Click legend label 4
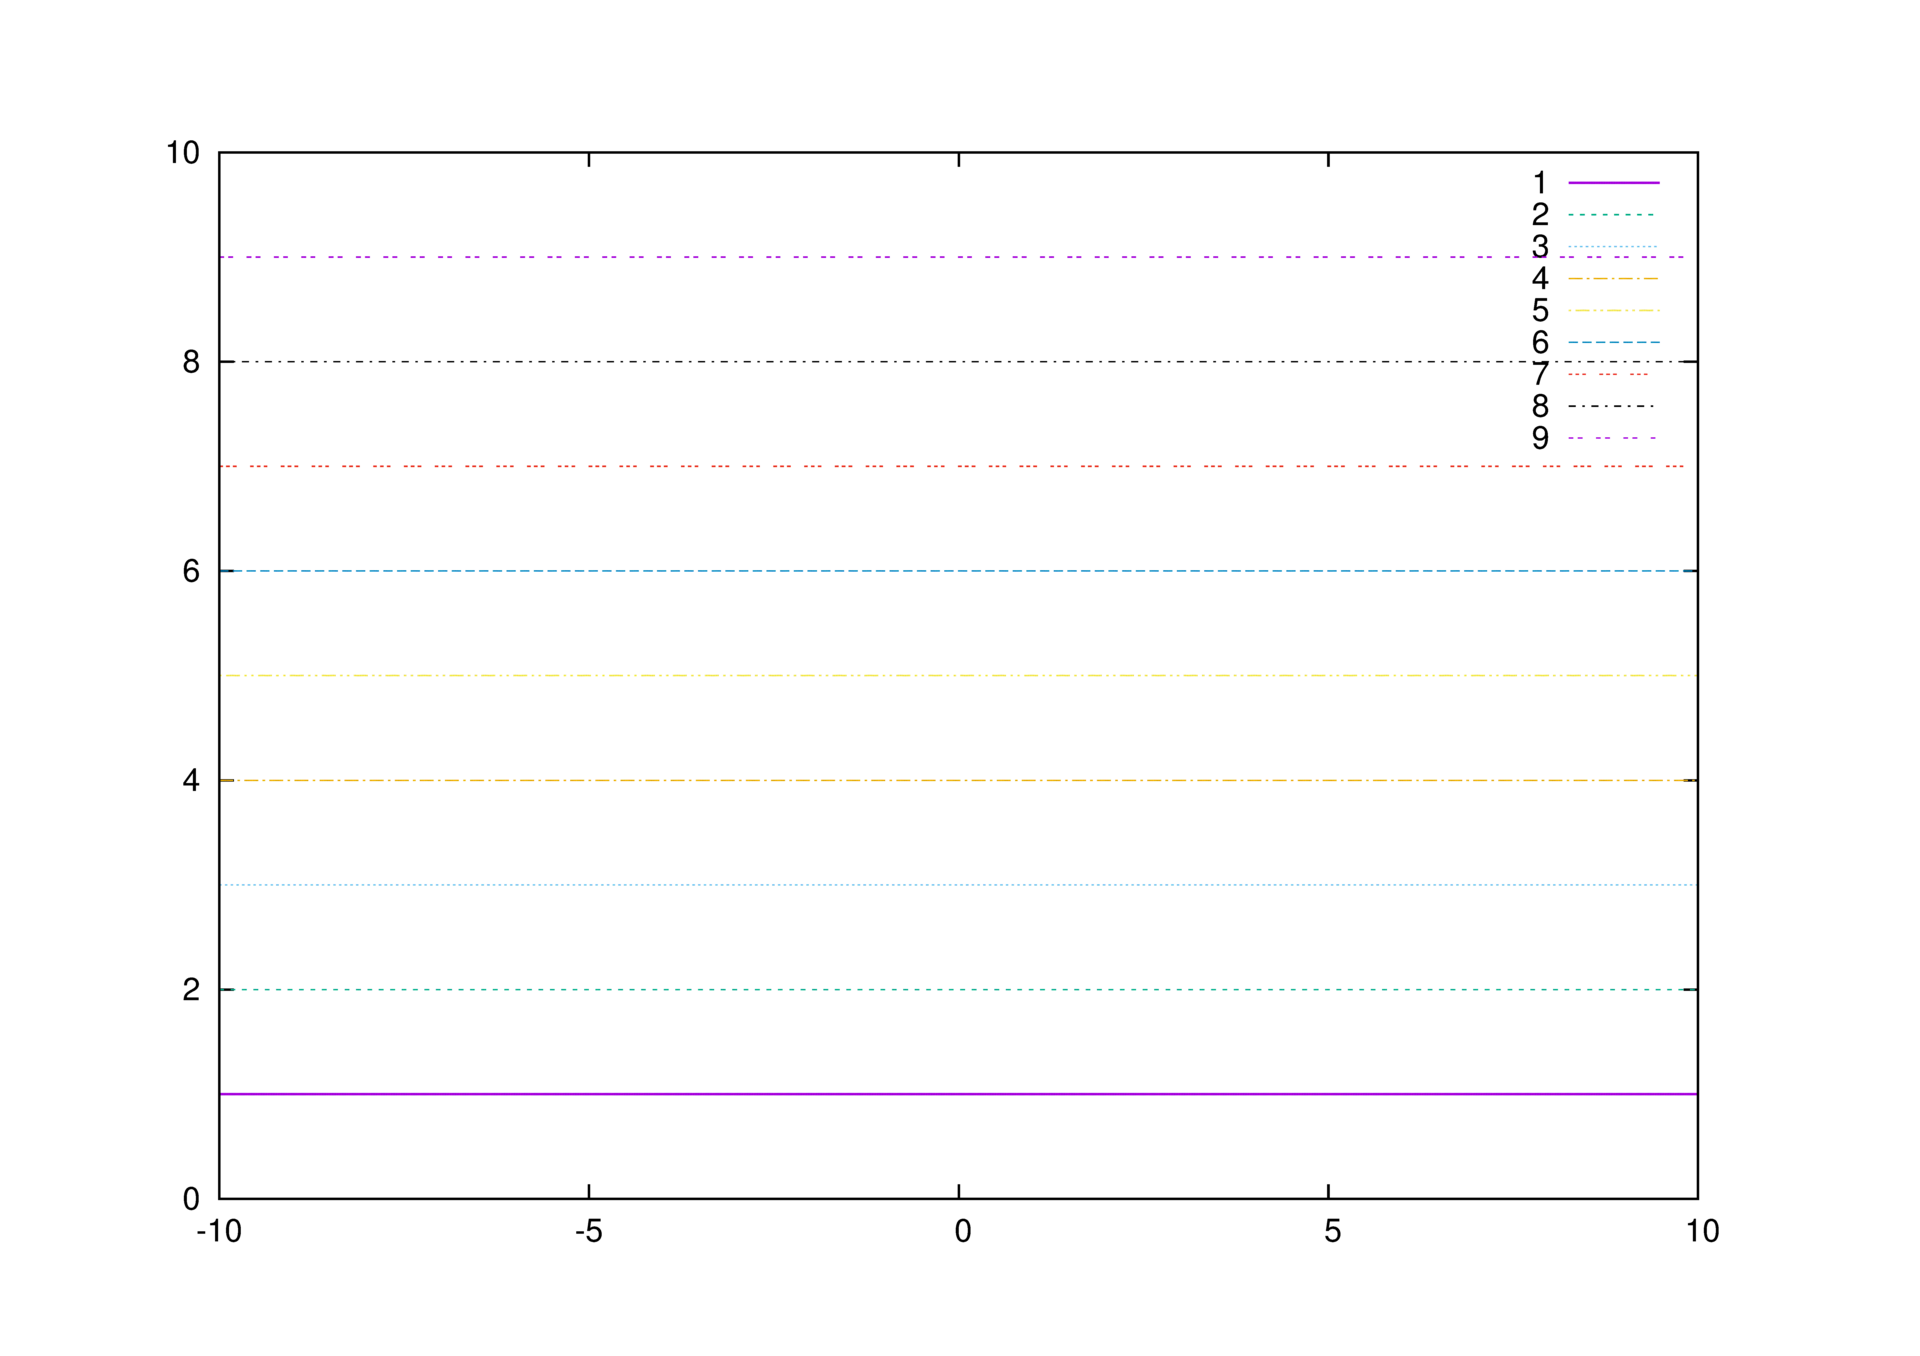 pyautogui.click(x=1539, y=278)
